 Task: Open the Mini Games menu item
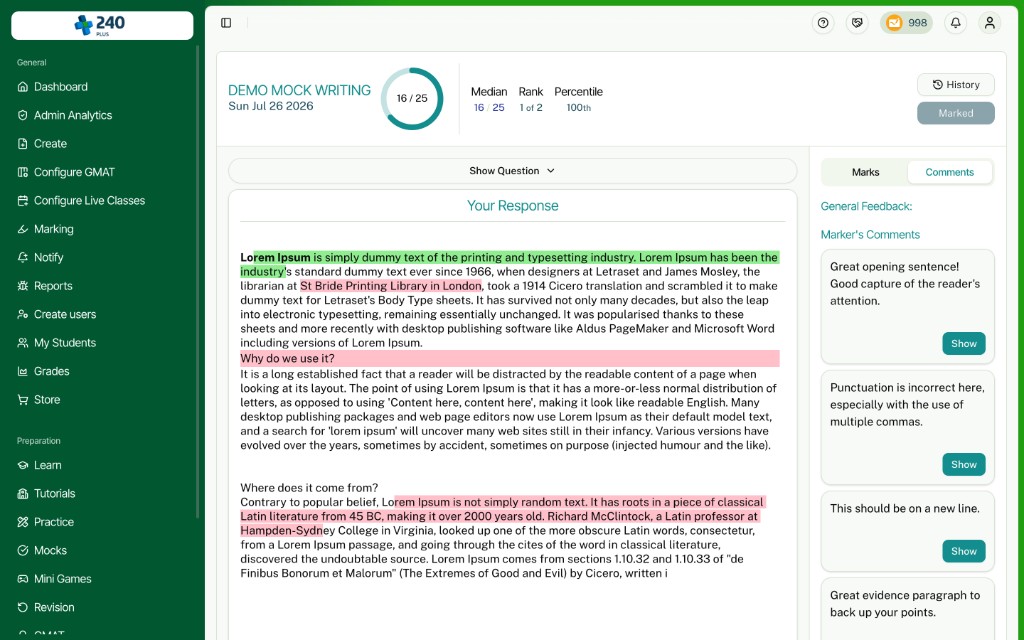click(62, 579)
